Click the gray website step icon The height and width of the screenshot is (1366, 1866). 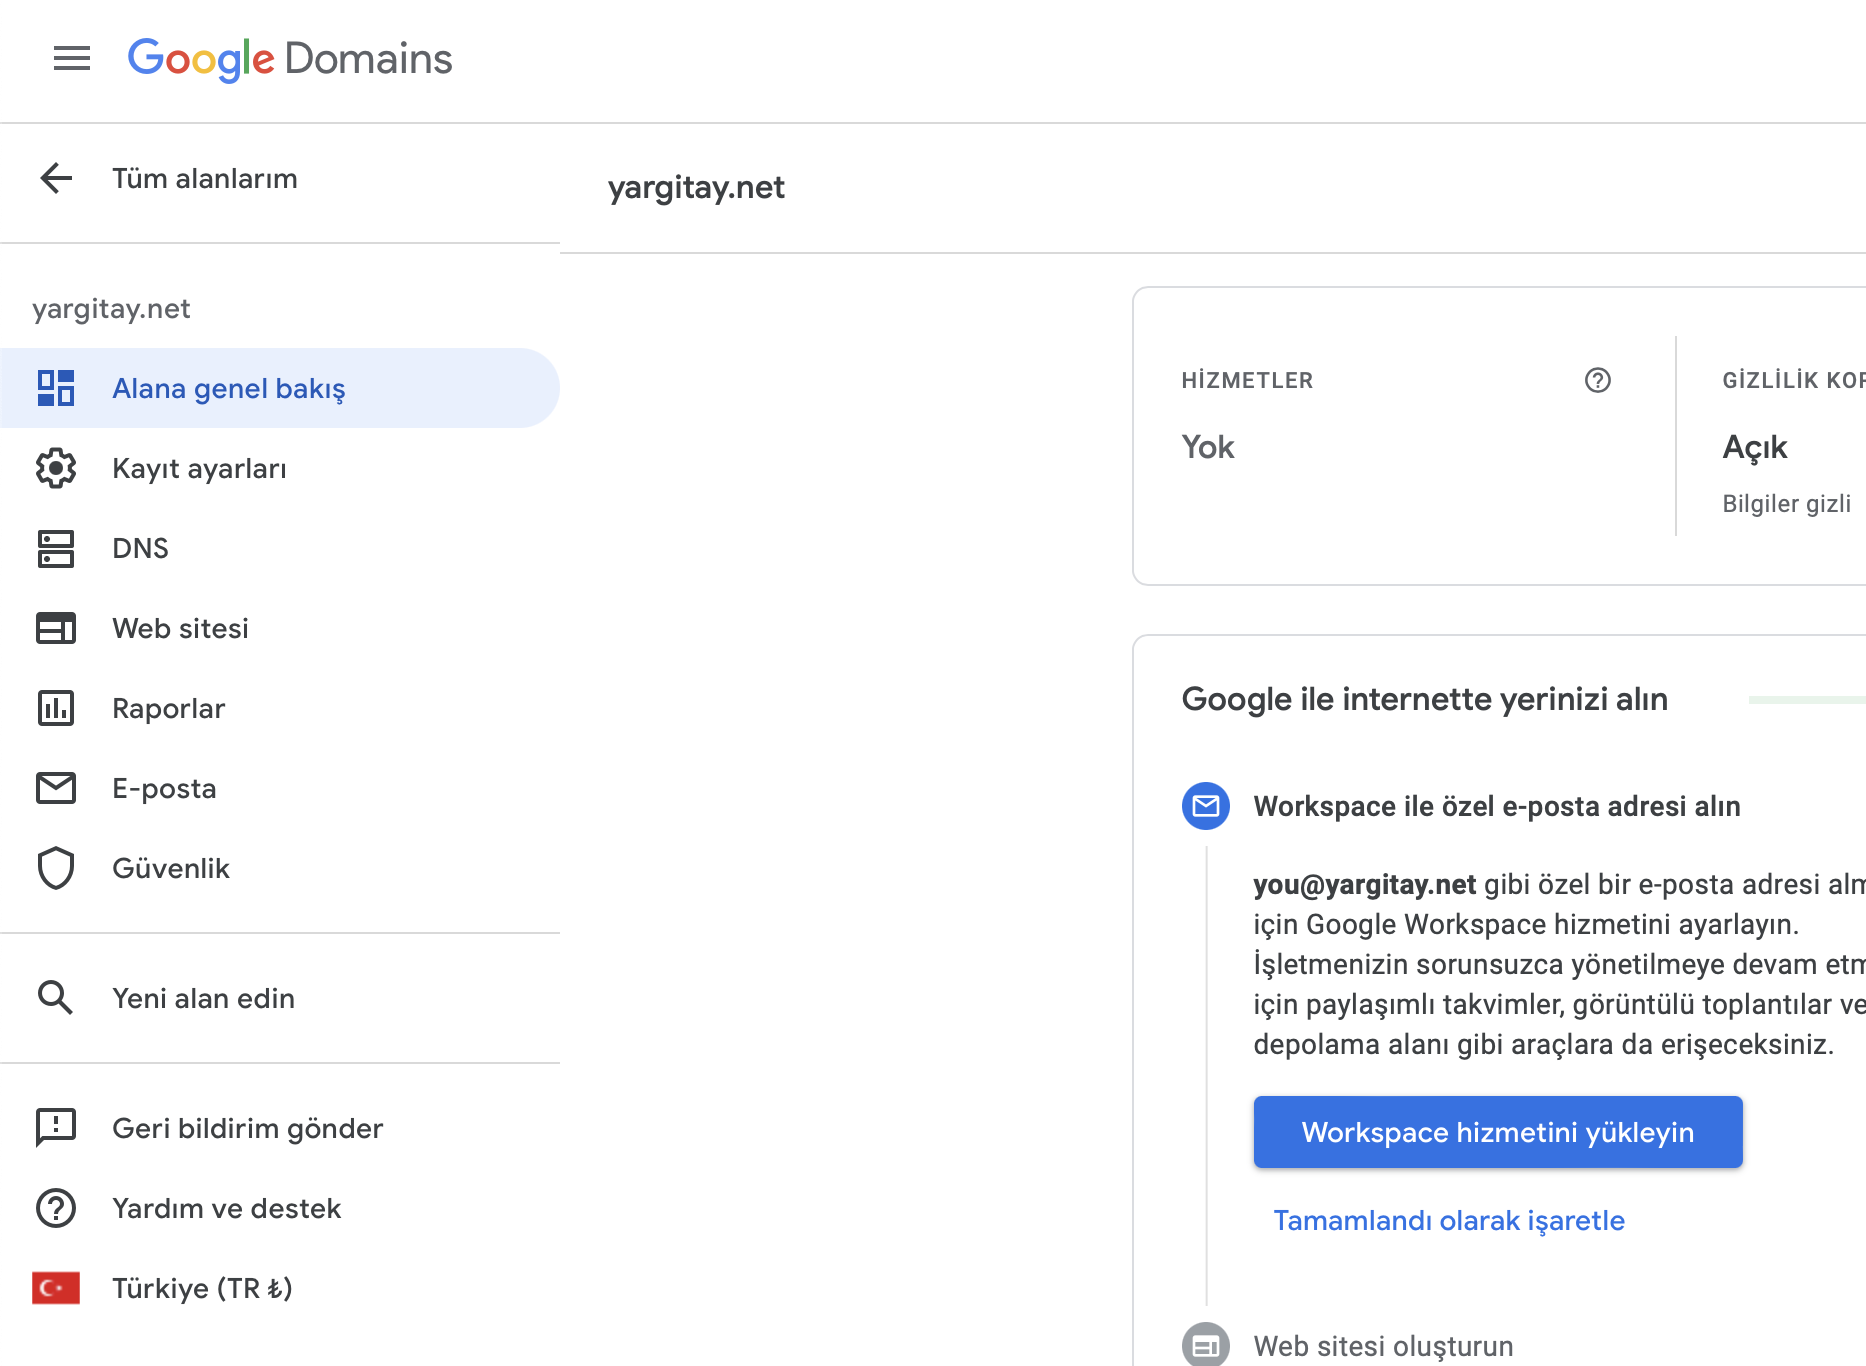(x=1206, y=1345)
